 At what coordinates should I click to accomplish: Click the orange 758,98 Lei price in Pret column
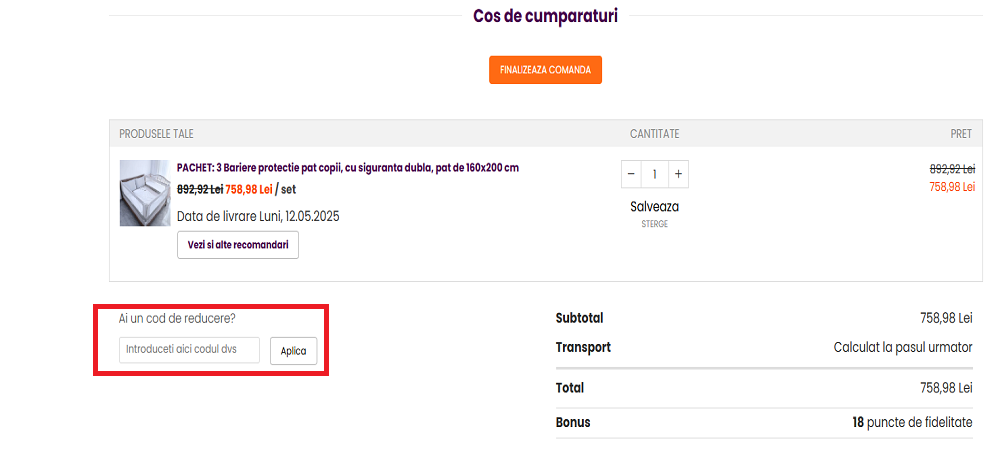[951, 187]
